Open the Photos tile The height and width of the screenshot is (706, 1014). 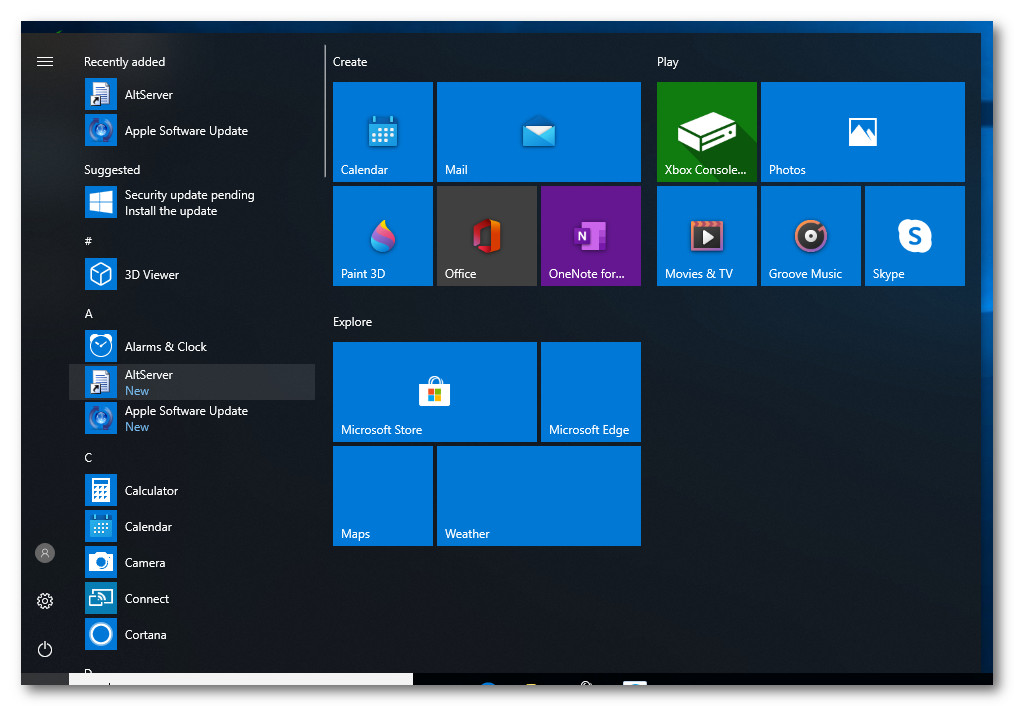[862, 132]
